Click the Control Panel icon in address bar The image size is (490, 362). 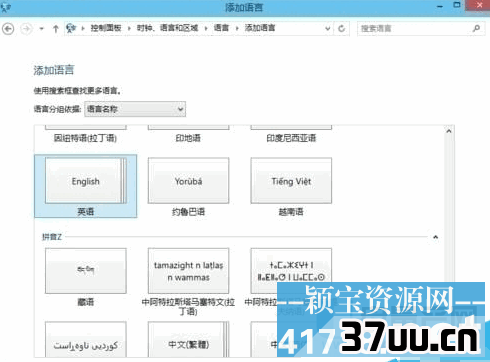click(x=71, y=28)
